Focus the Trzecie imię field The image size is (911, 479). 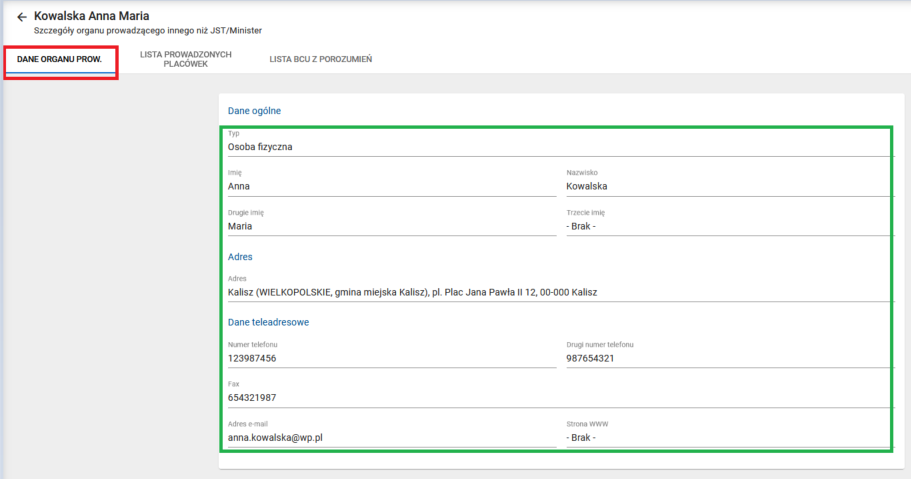pyautogui.click(x=728, y=226)
